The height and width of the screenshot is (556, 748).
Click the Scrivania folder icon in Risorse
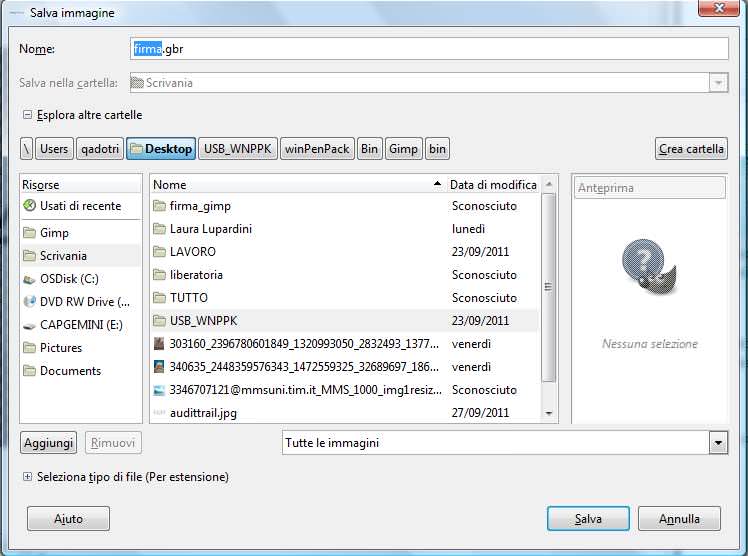[30, 256]
